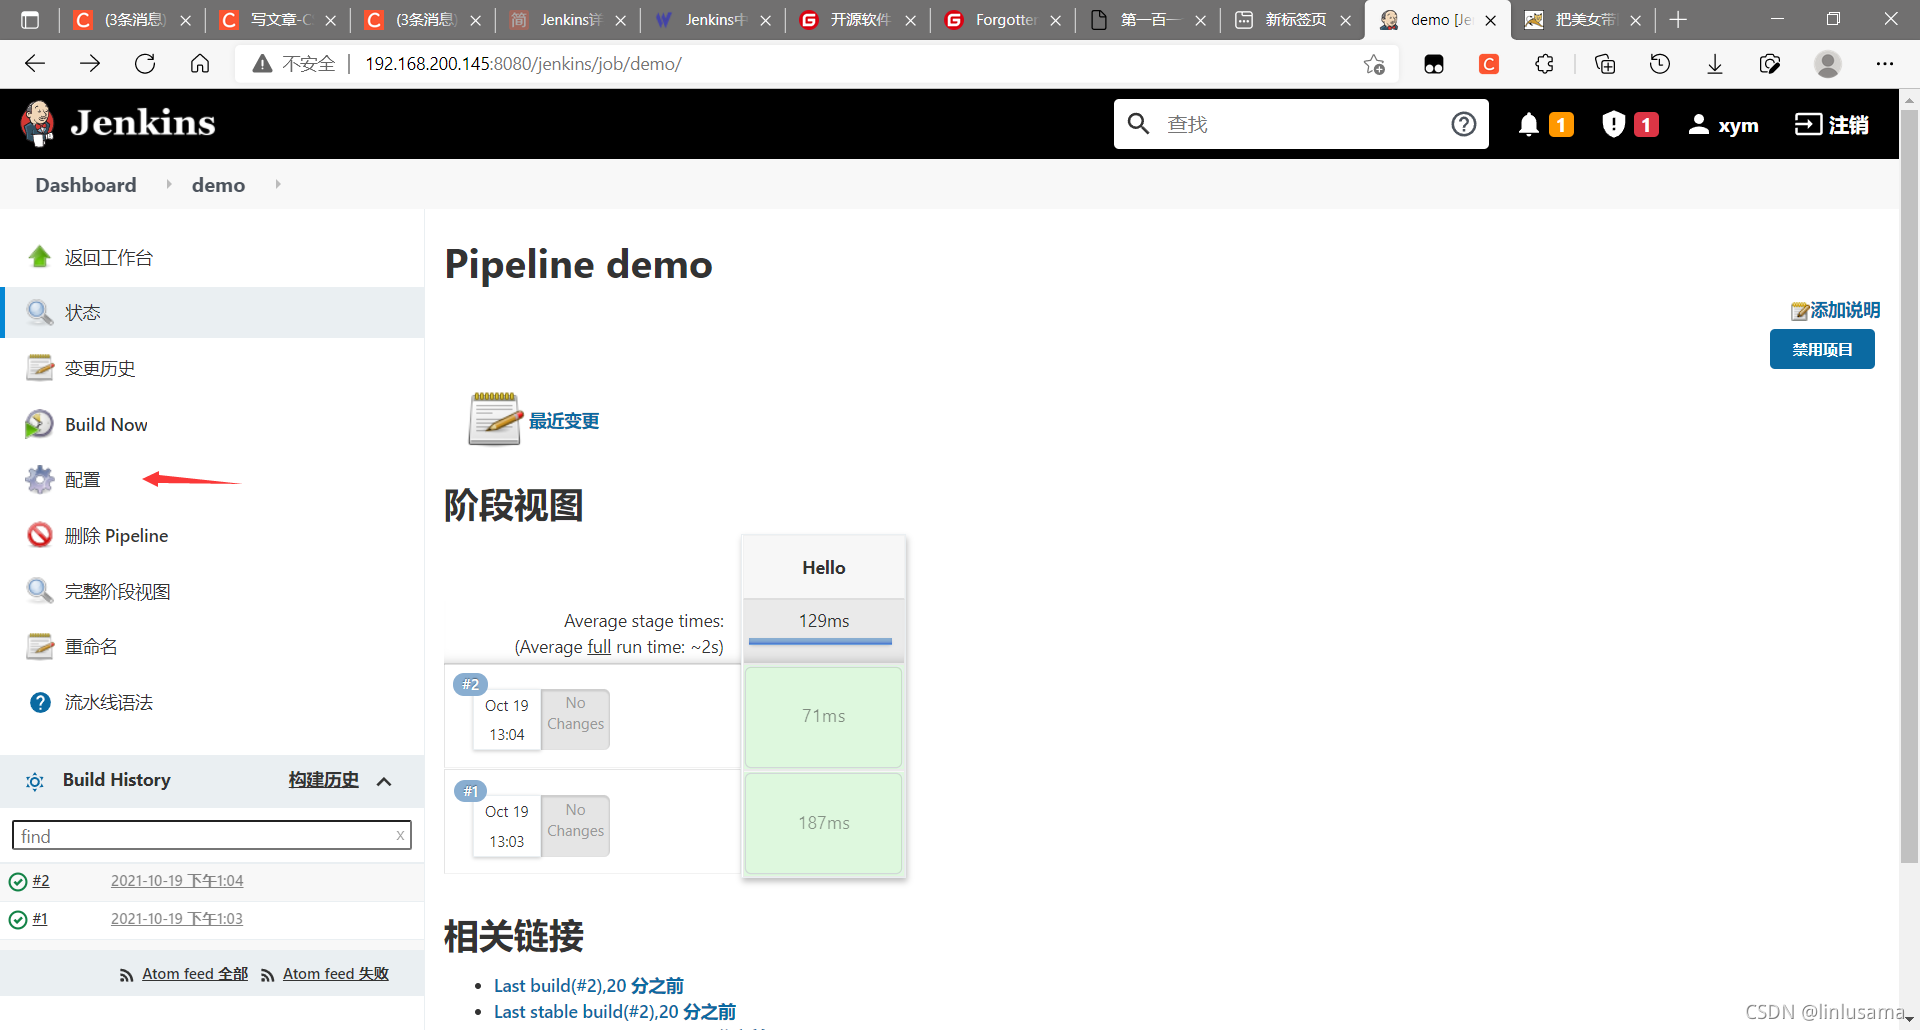Select the 187ms stage cell
The width and height of the screenshot is (1920, 1030).
click(x=823, y=823)
